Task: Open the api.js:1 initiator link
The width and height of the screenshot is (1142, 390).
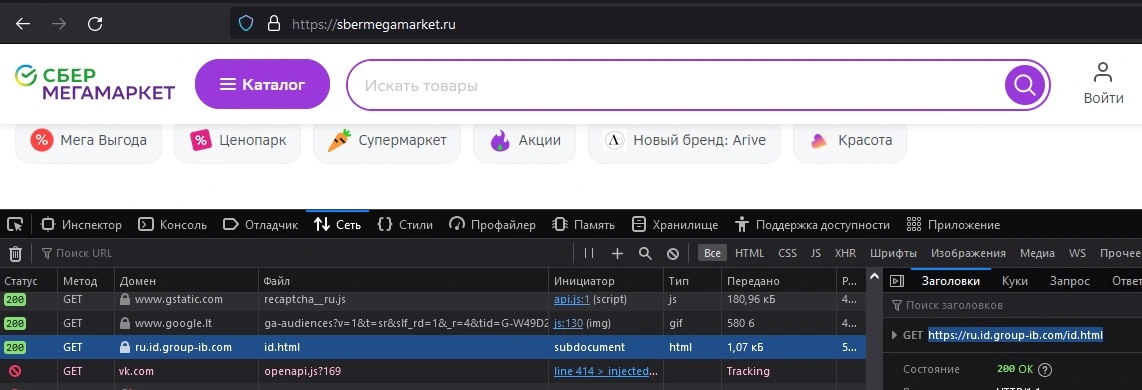Action: click(572, 300)
